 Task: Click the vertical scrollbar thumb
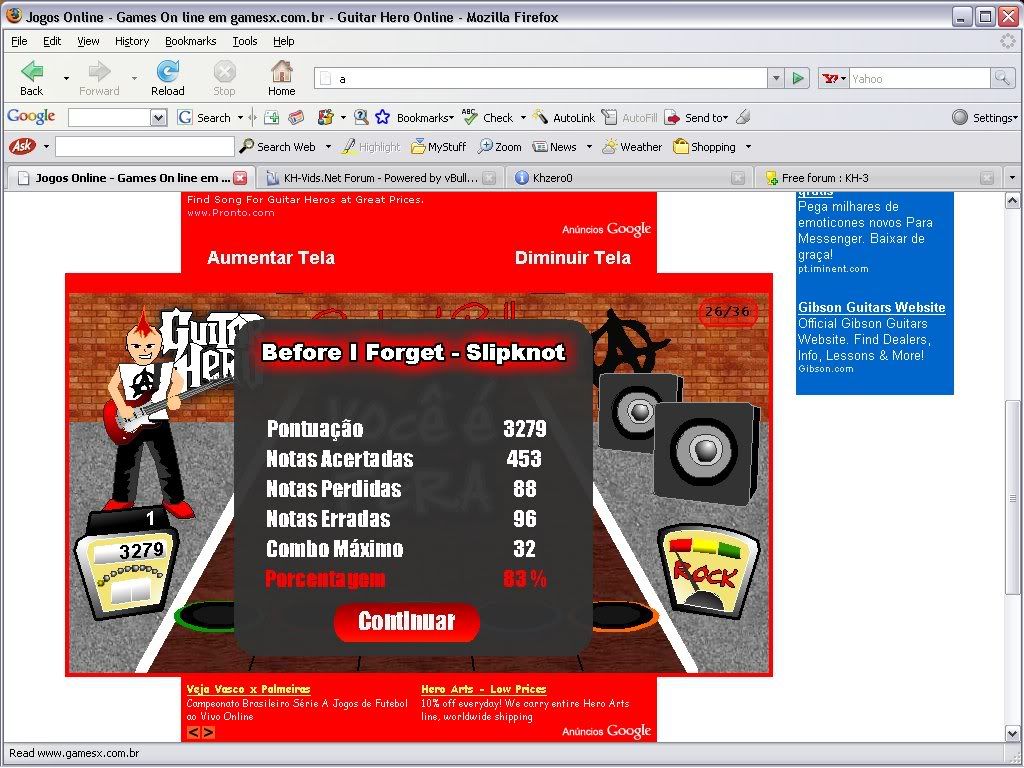pyautogui.click(x=1012, y=498)
